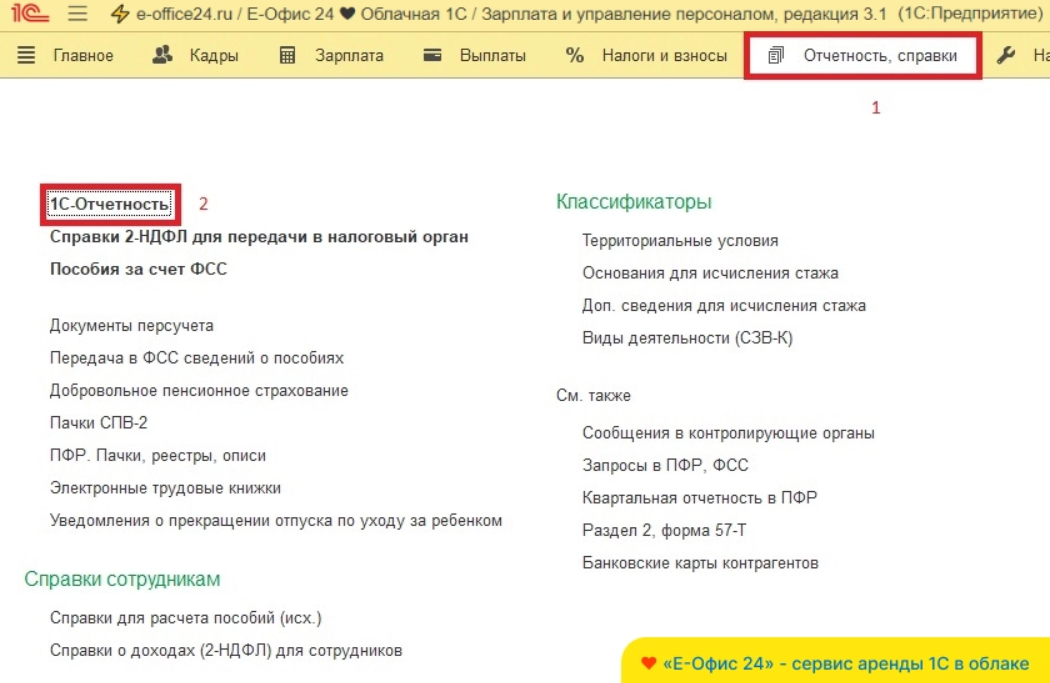1050x683 pixels.
Task: Open the hamburger service menu in title bar
Action: coord(78,15)
